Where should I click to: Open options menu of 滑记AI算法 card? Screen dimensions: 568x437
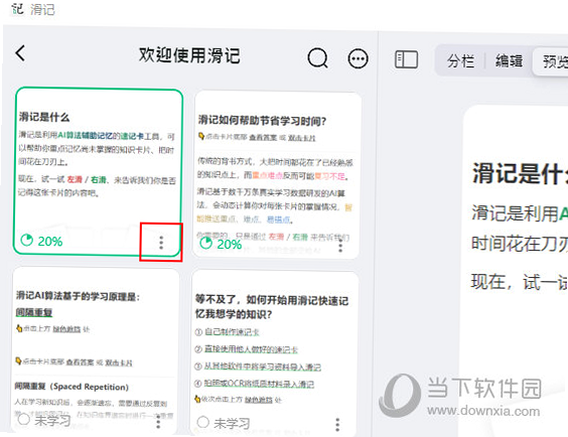click(x=158, y=422)
